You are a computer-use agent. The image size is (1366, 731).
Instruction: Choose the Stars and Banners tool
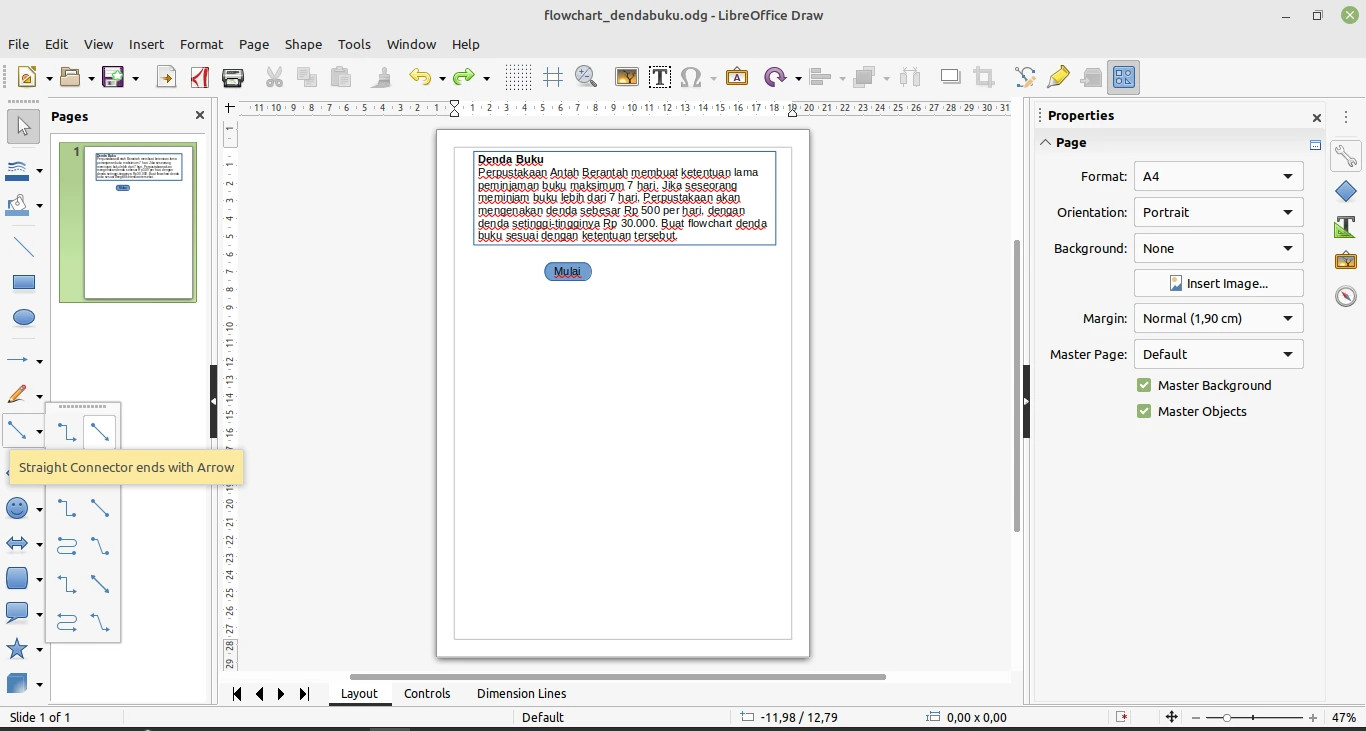click(18, 648)
